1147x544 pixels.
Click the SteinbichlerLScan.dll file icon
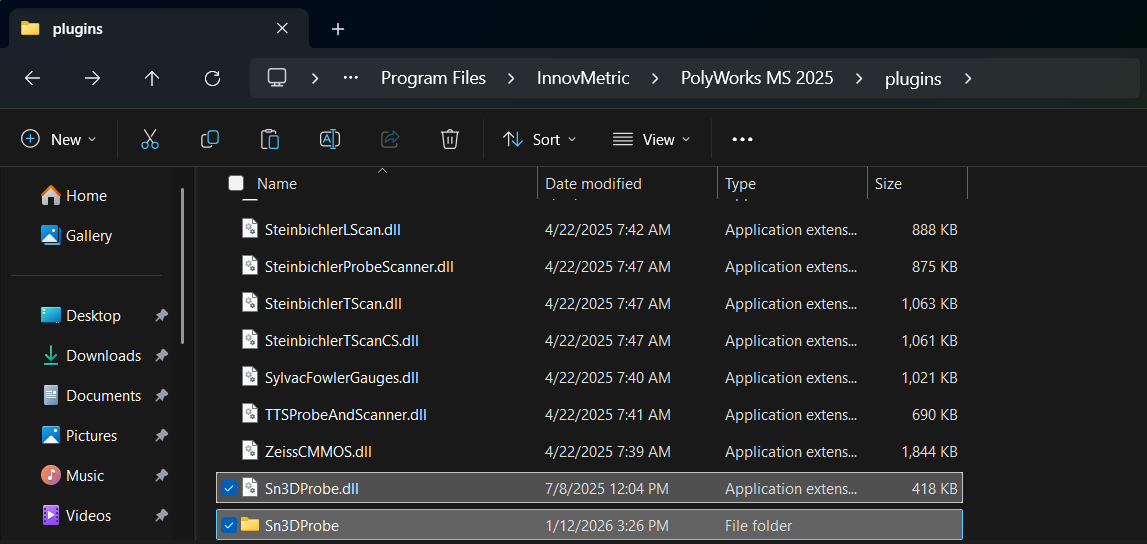coord(250,228)
